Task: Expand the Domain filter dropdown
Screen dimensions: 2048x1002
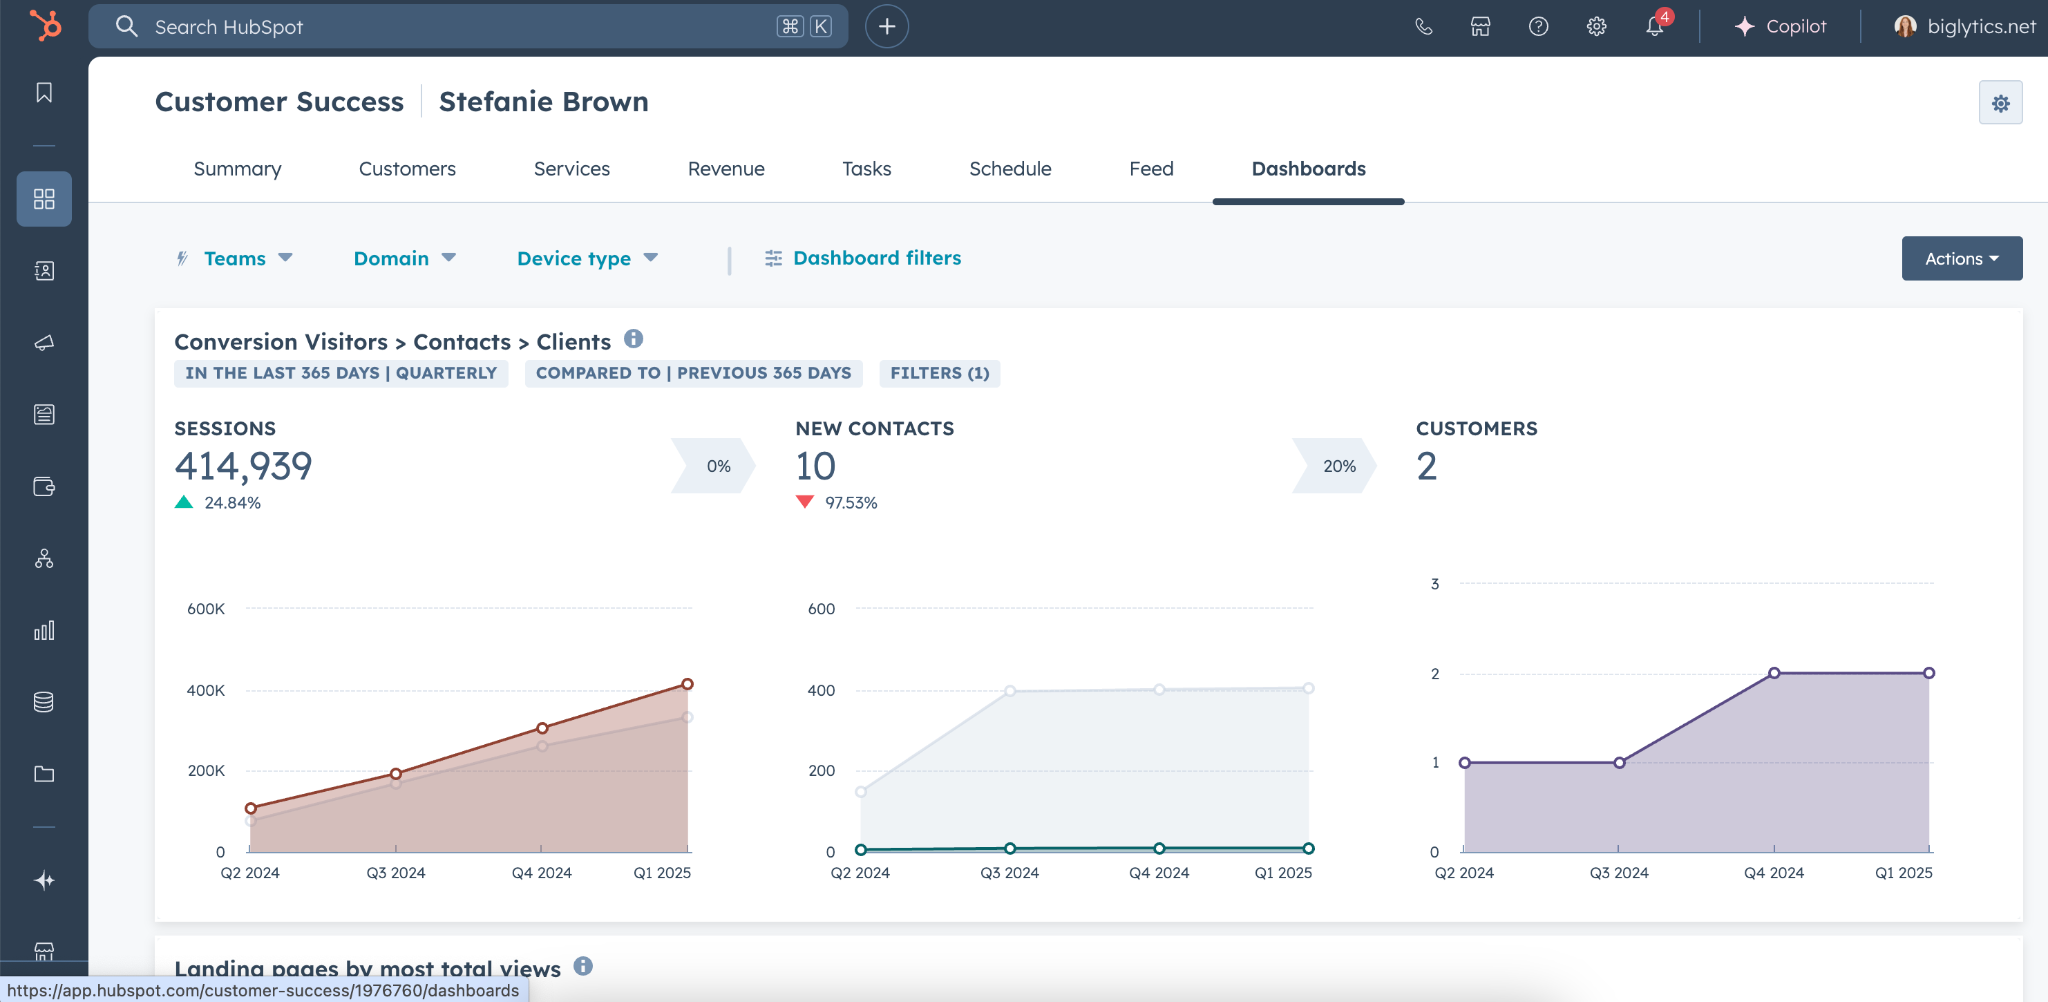Action: (404, 259)
